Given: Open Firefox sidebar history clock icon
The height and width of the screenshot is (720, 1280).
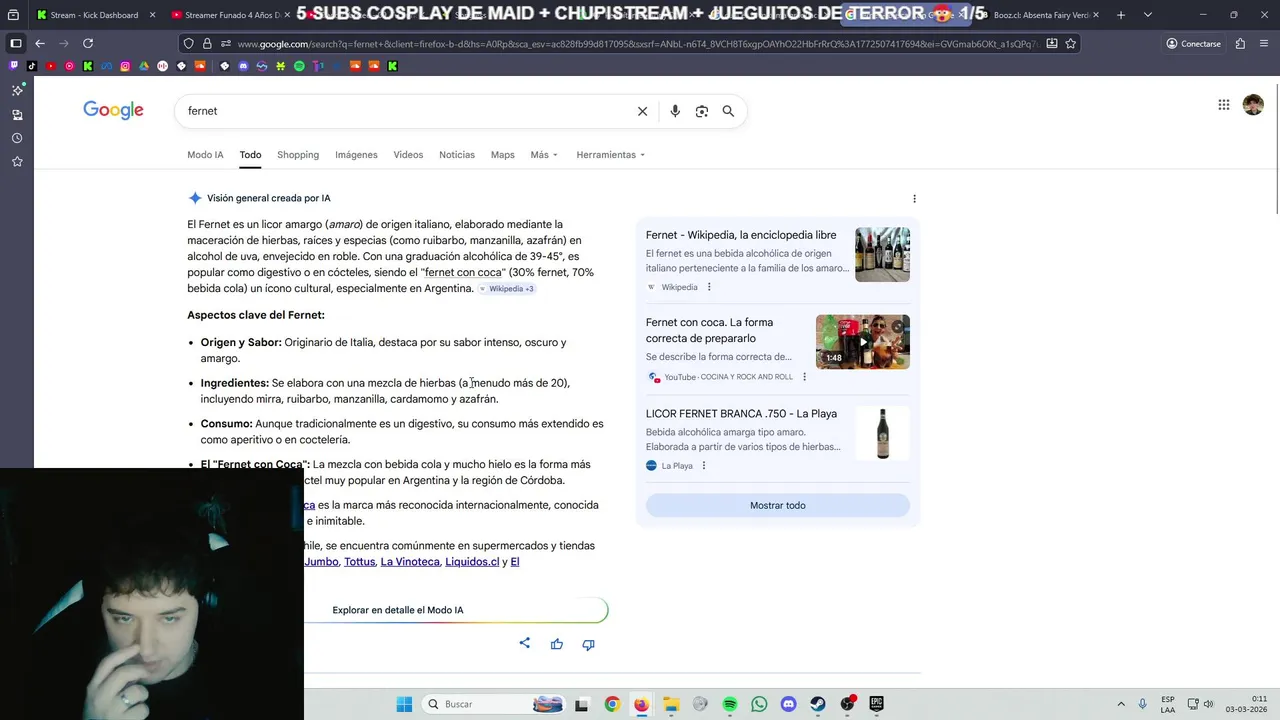Looking at the screenshot, I should click(x=17, y=138).
